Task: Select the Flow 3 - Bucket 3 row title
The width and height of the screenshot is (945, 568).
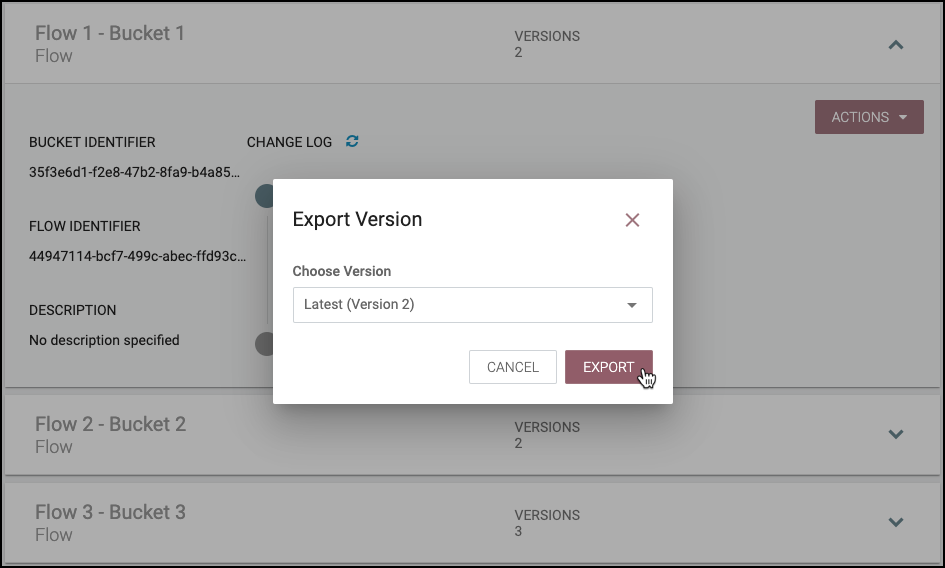Action: click(x=110, y=512)
